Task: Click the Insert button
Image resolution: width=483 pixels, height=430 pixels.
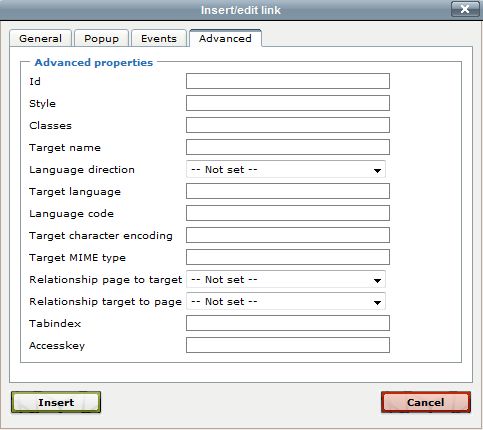Action: [56, 402]
